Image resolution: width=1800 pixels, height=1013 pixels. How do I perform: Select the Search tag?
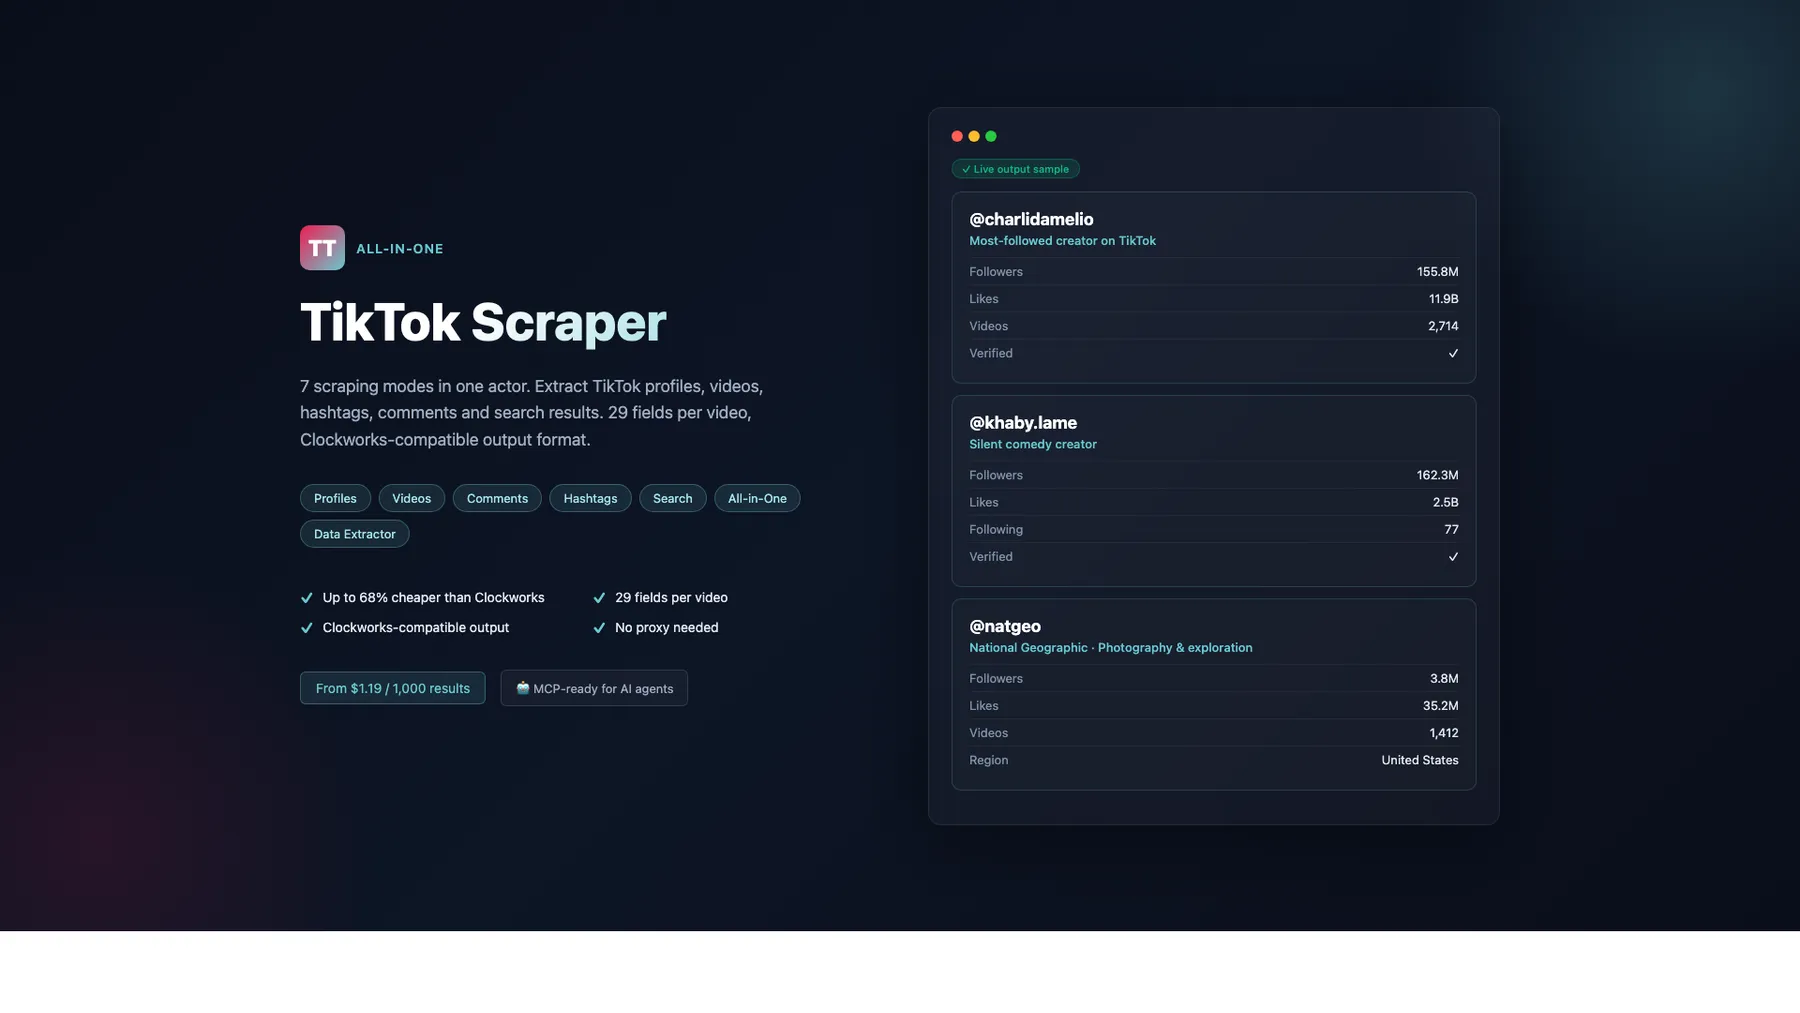tap(672, 498)
